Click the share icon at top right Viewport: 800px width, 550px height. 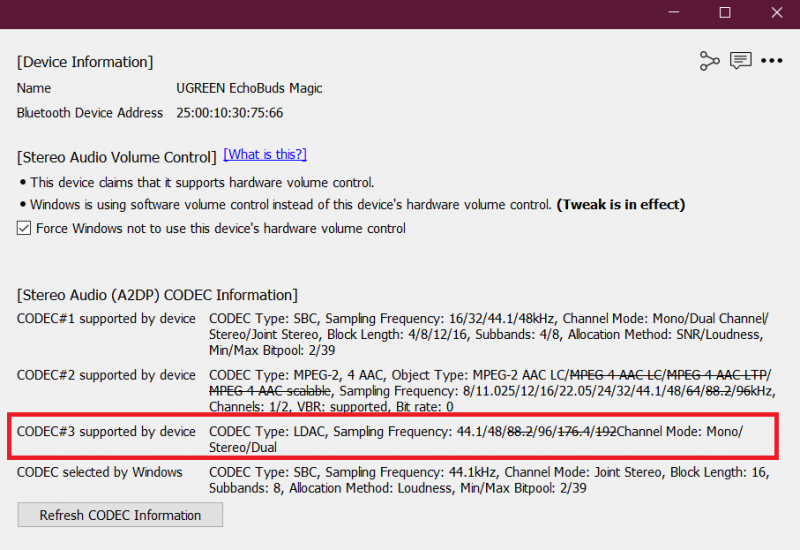[x=709, y=61]
